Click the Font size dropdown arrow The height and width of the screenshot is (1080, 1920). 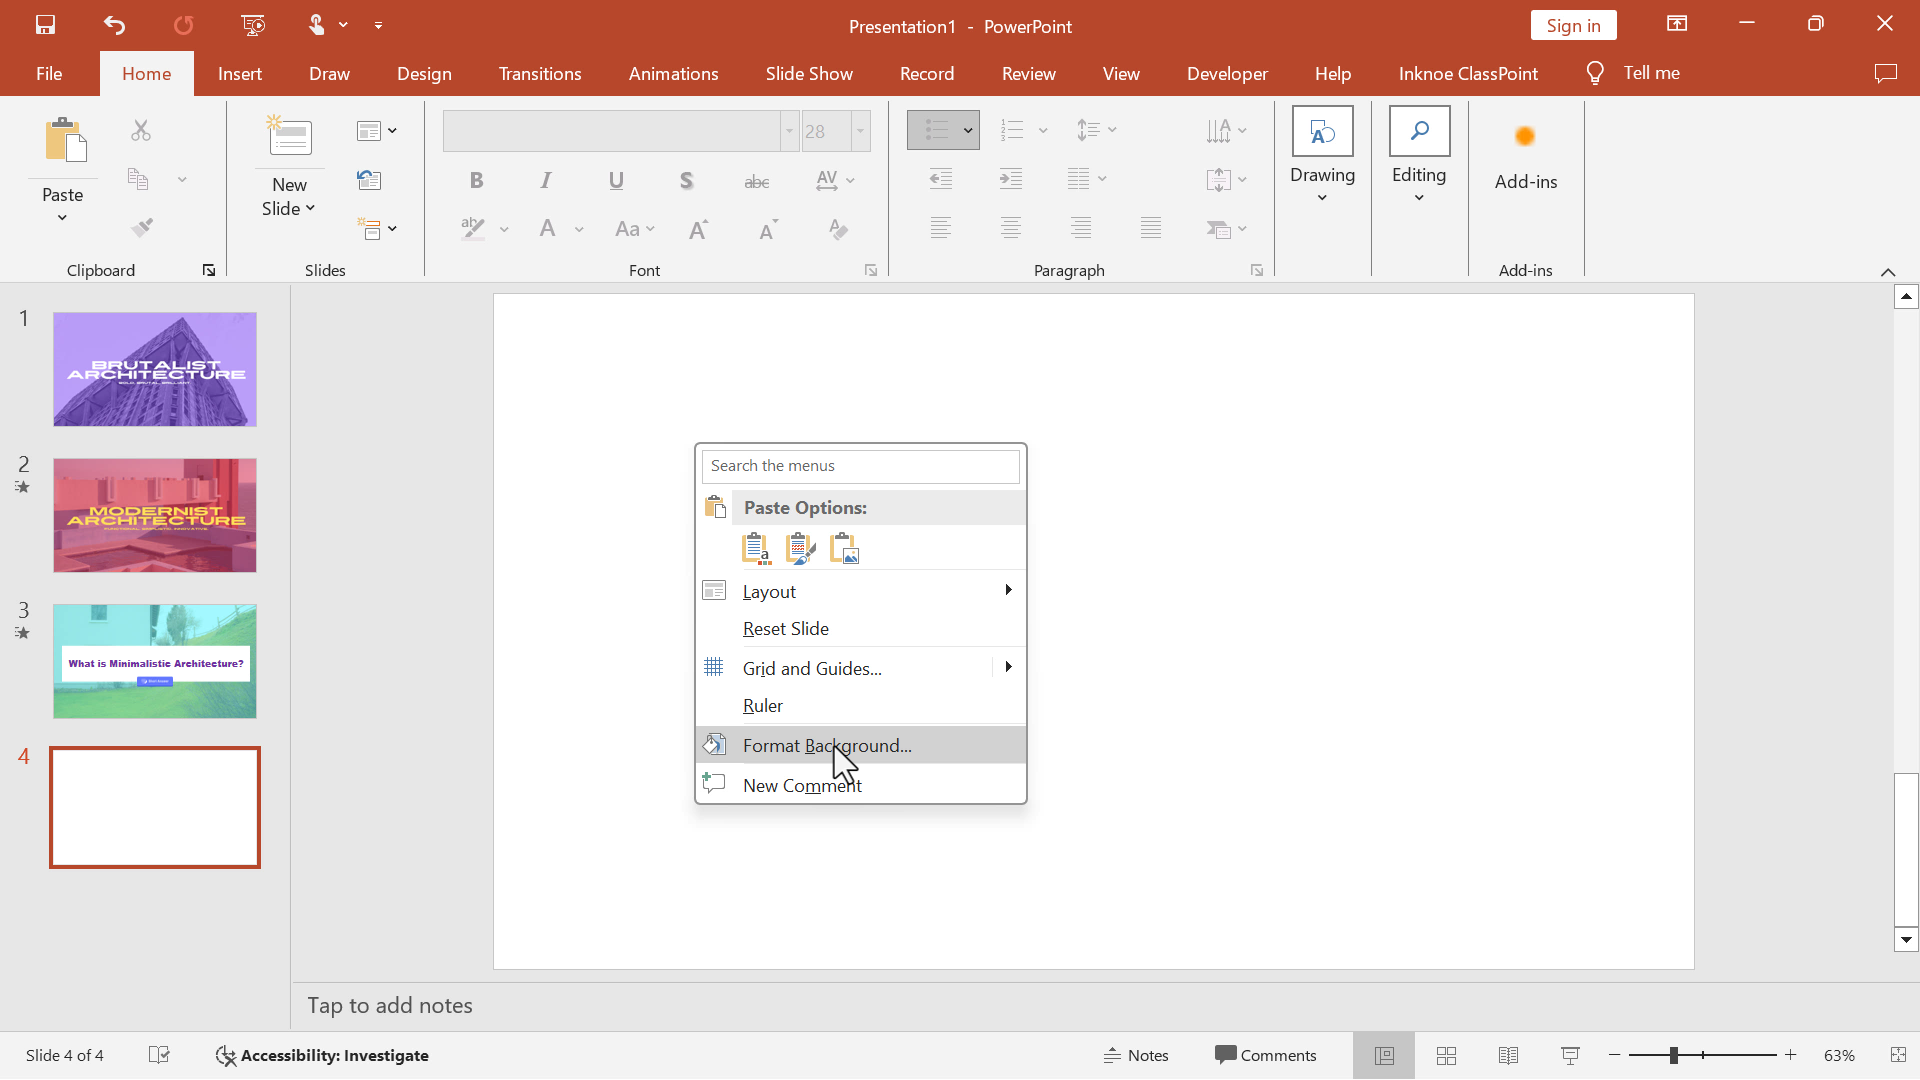click(x=861, y=129)
